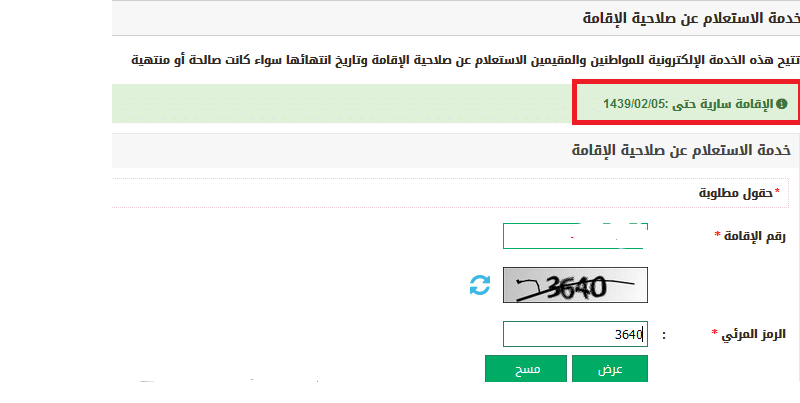Click the empty area of the green banner

342,104
